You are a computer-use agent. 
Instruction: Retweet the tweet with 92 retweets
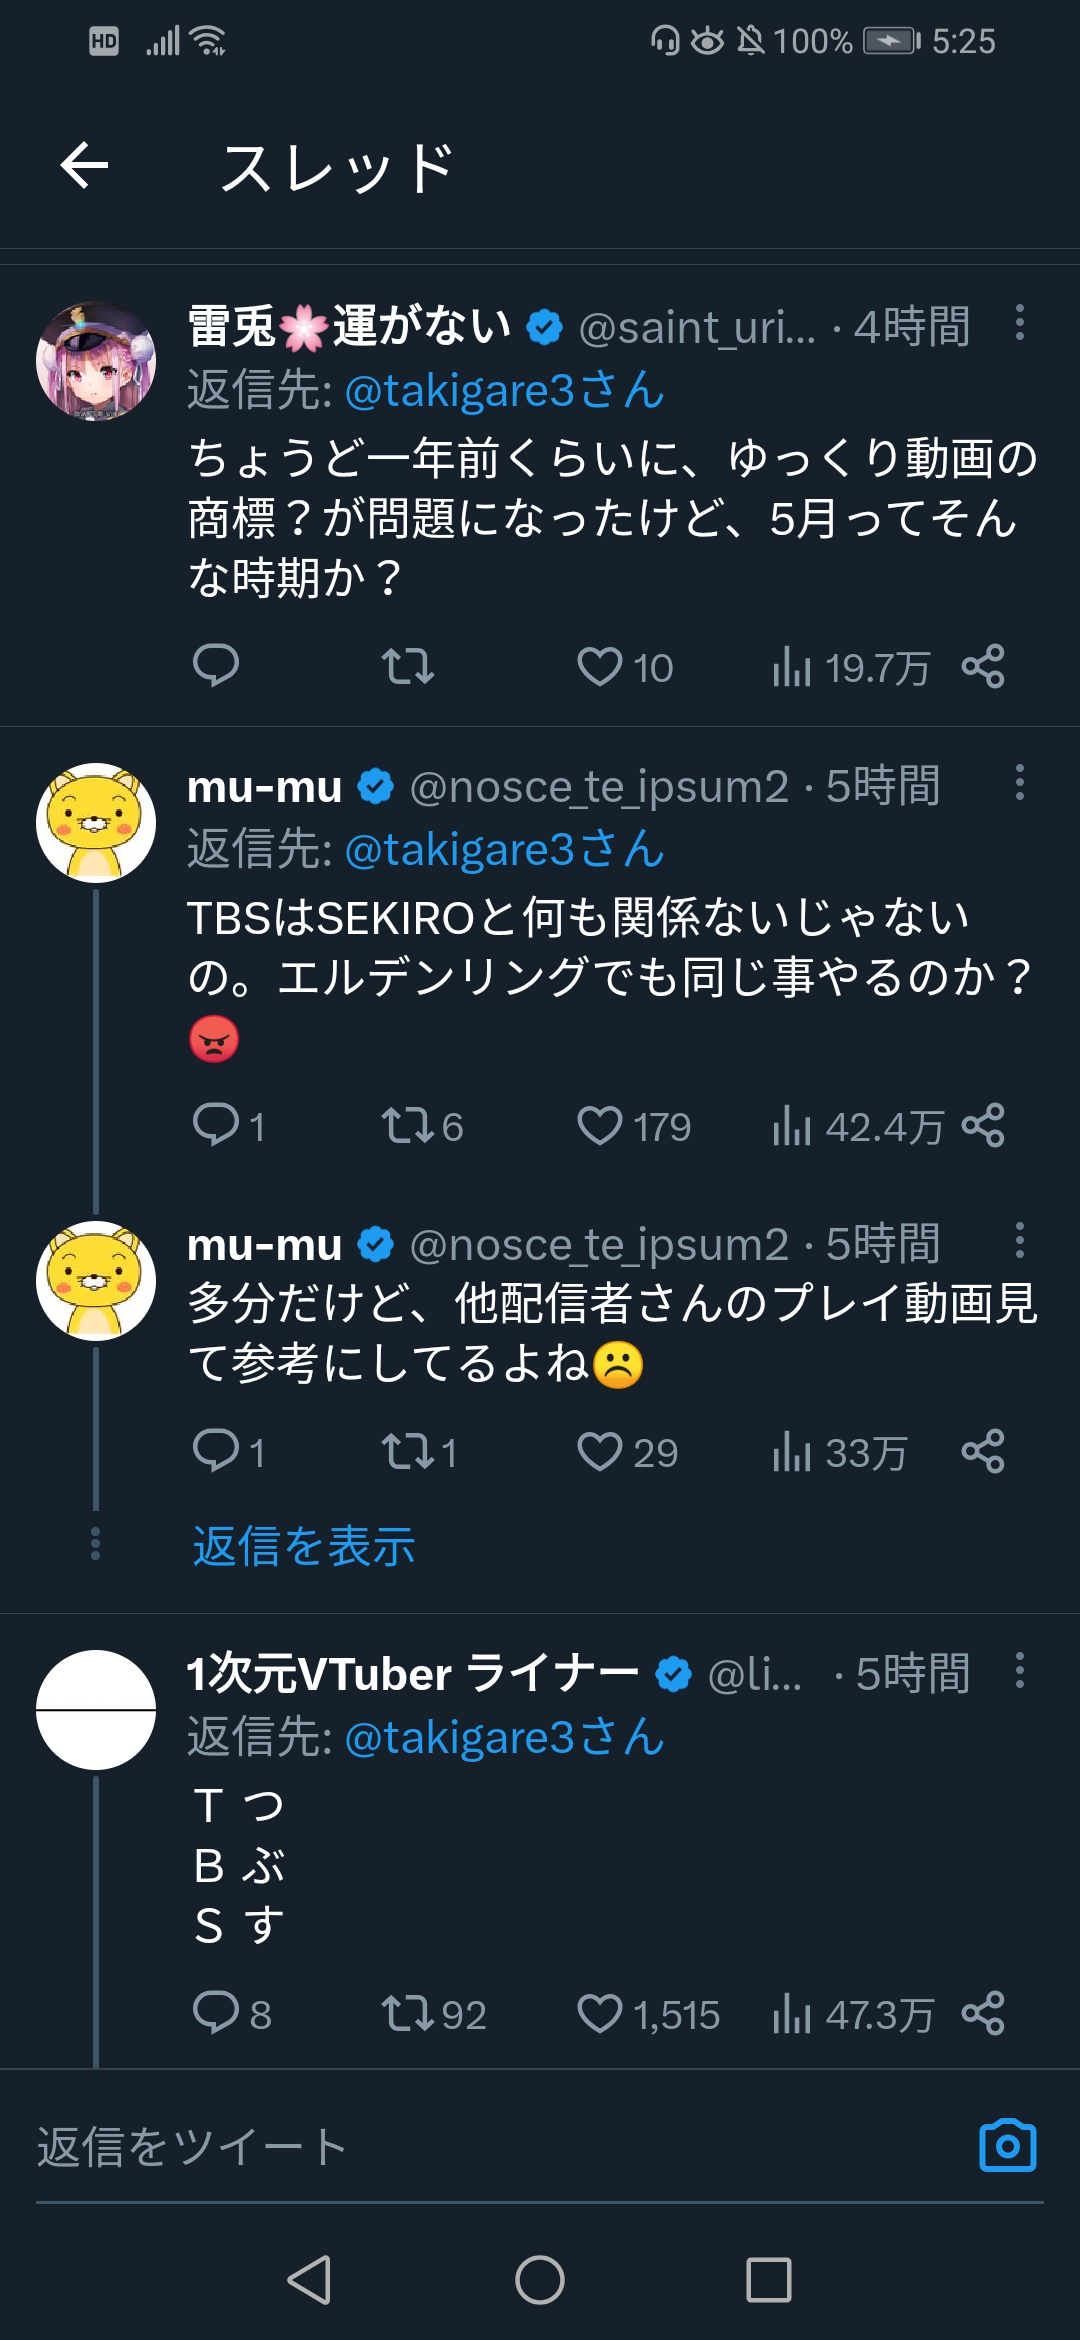(x=408, y=2013)
